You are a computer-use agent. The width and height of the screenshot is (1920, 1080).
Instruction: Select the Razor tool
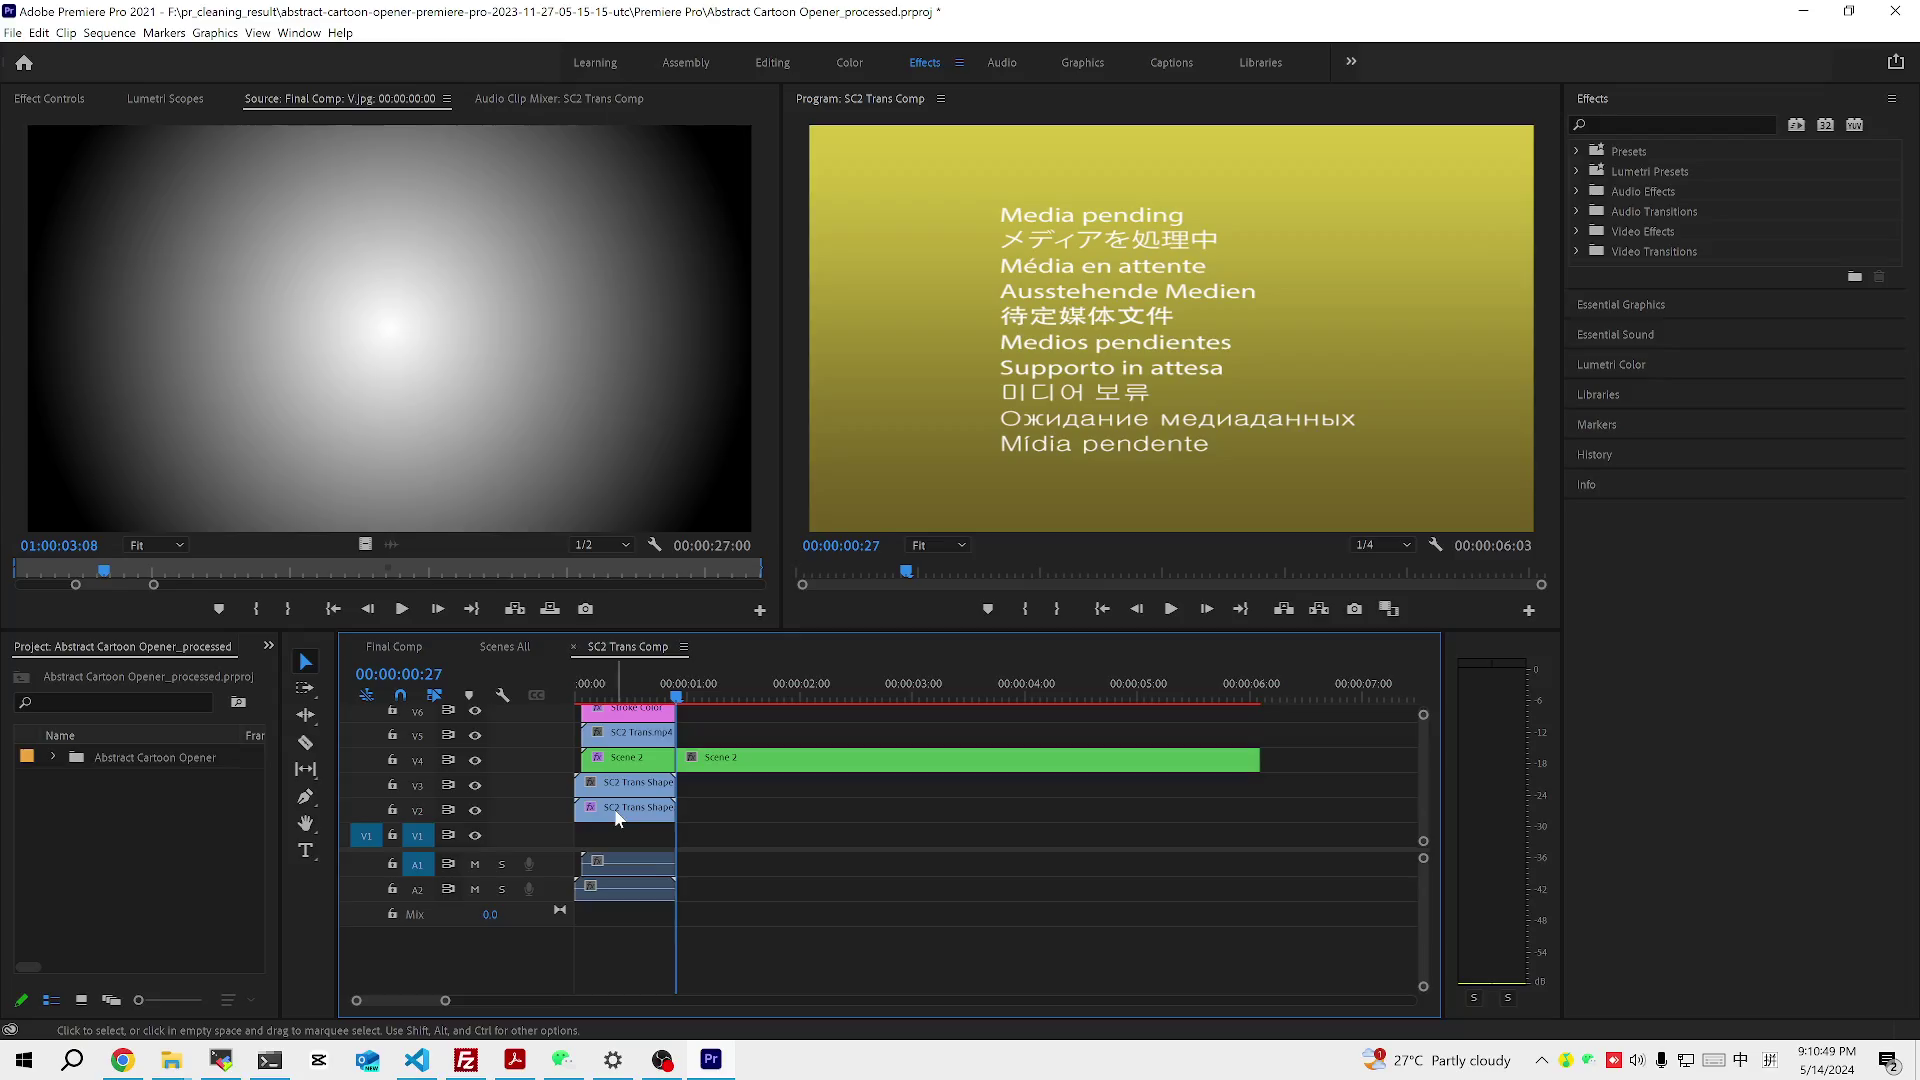(306, 743)
